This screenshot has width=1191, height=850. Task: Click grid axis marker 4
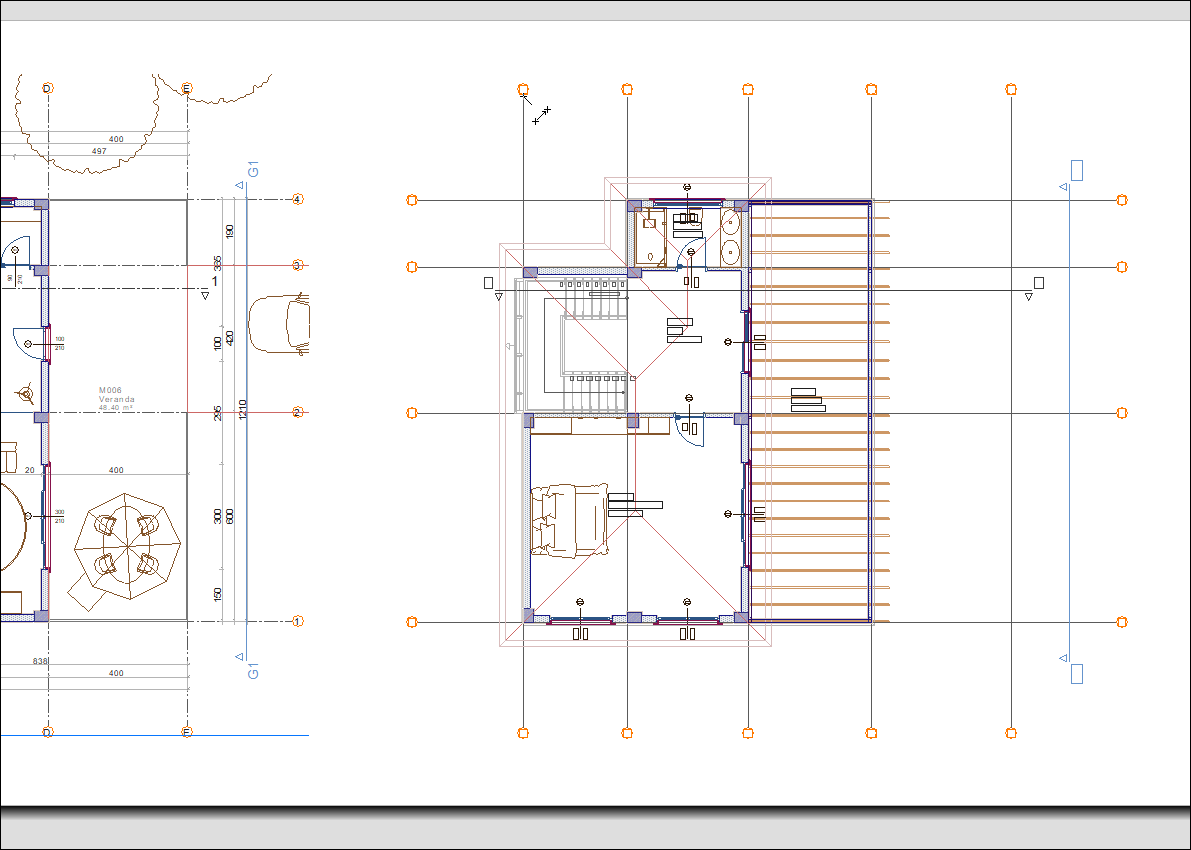297,200
